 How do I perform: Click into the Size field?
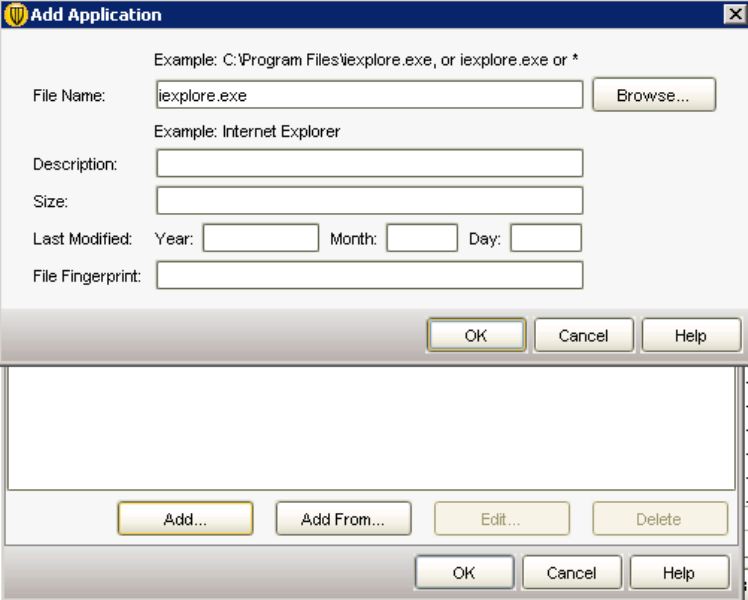[370, 200]
